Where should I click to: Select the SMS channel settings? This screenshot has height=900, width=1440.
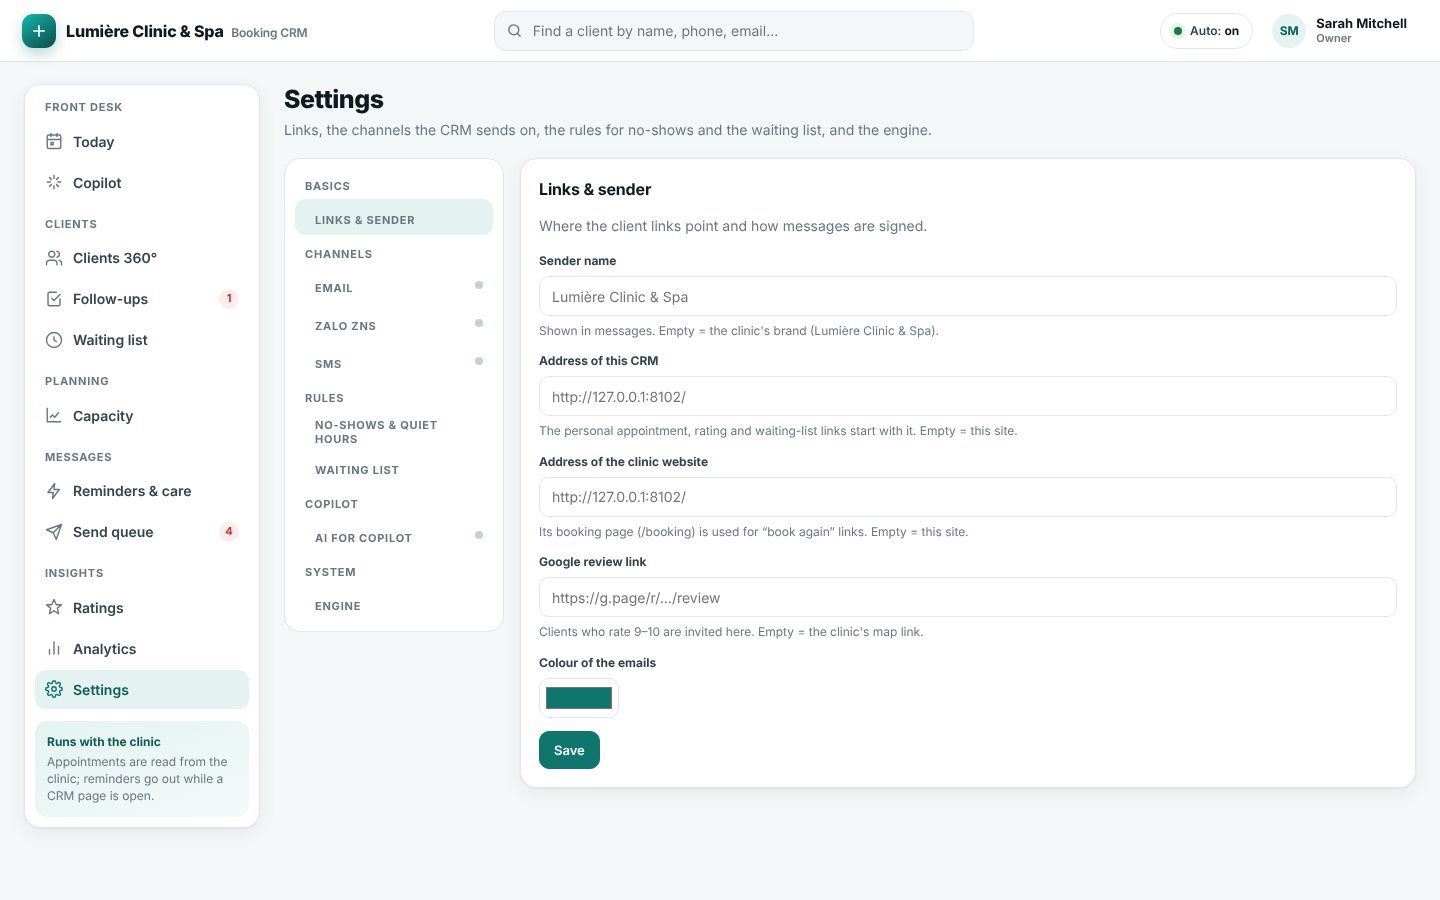coord(394,364)
